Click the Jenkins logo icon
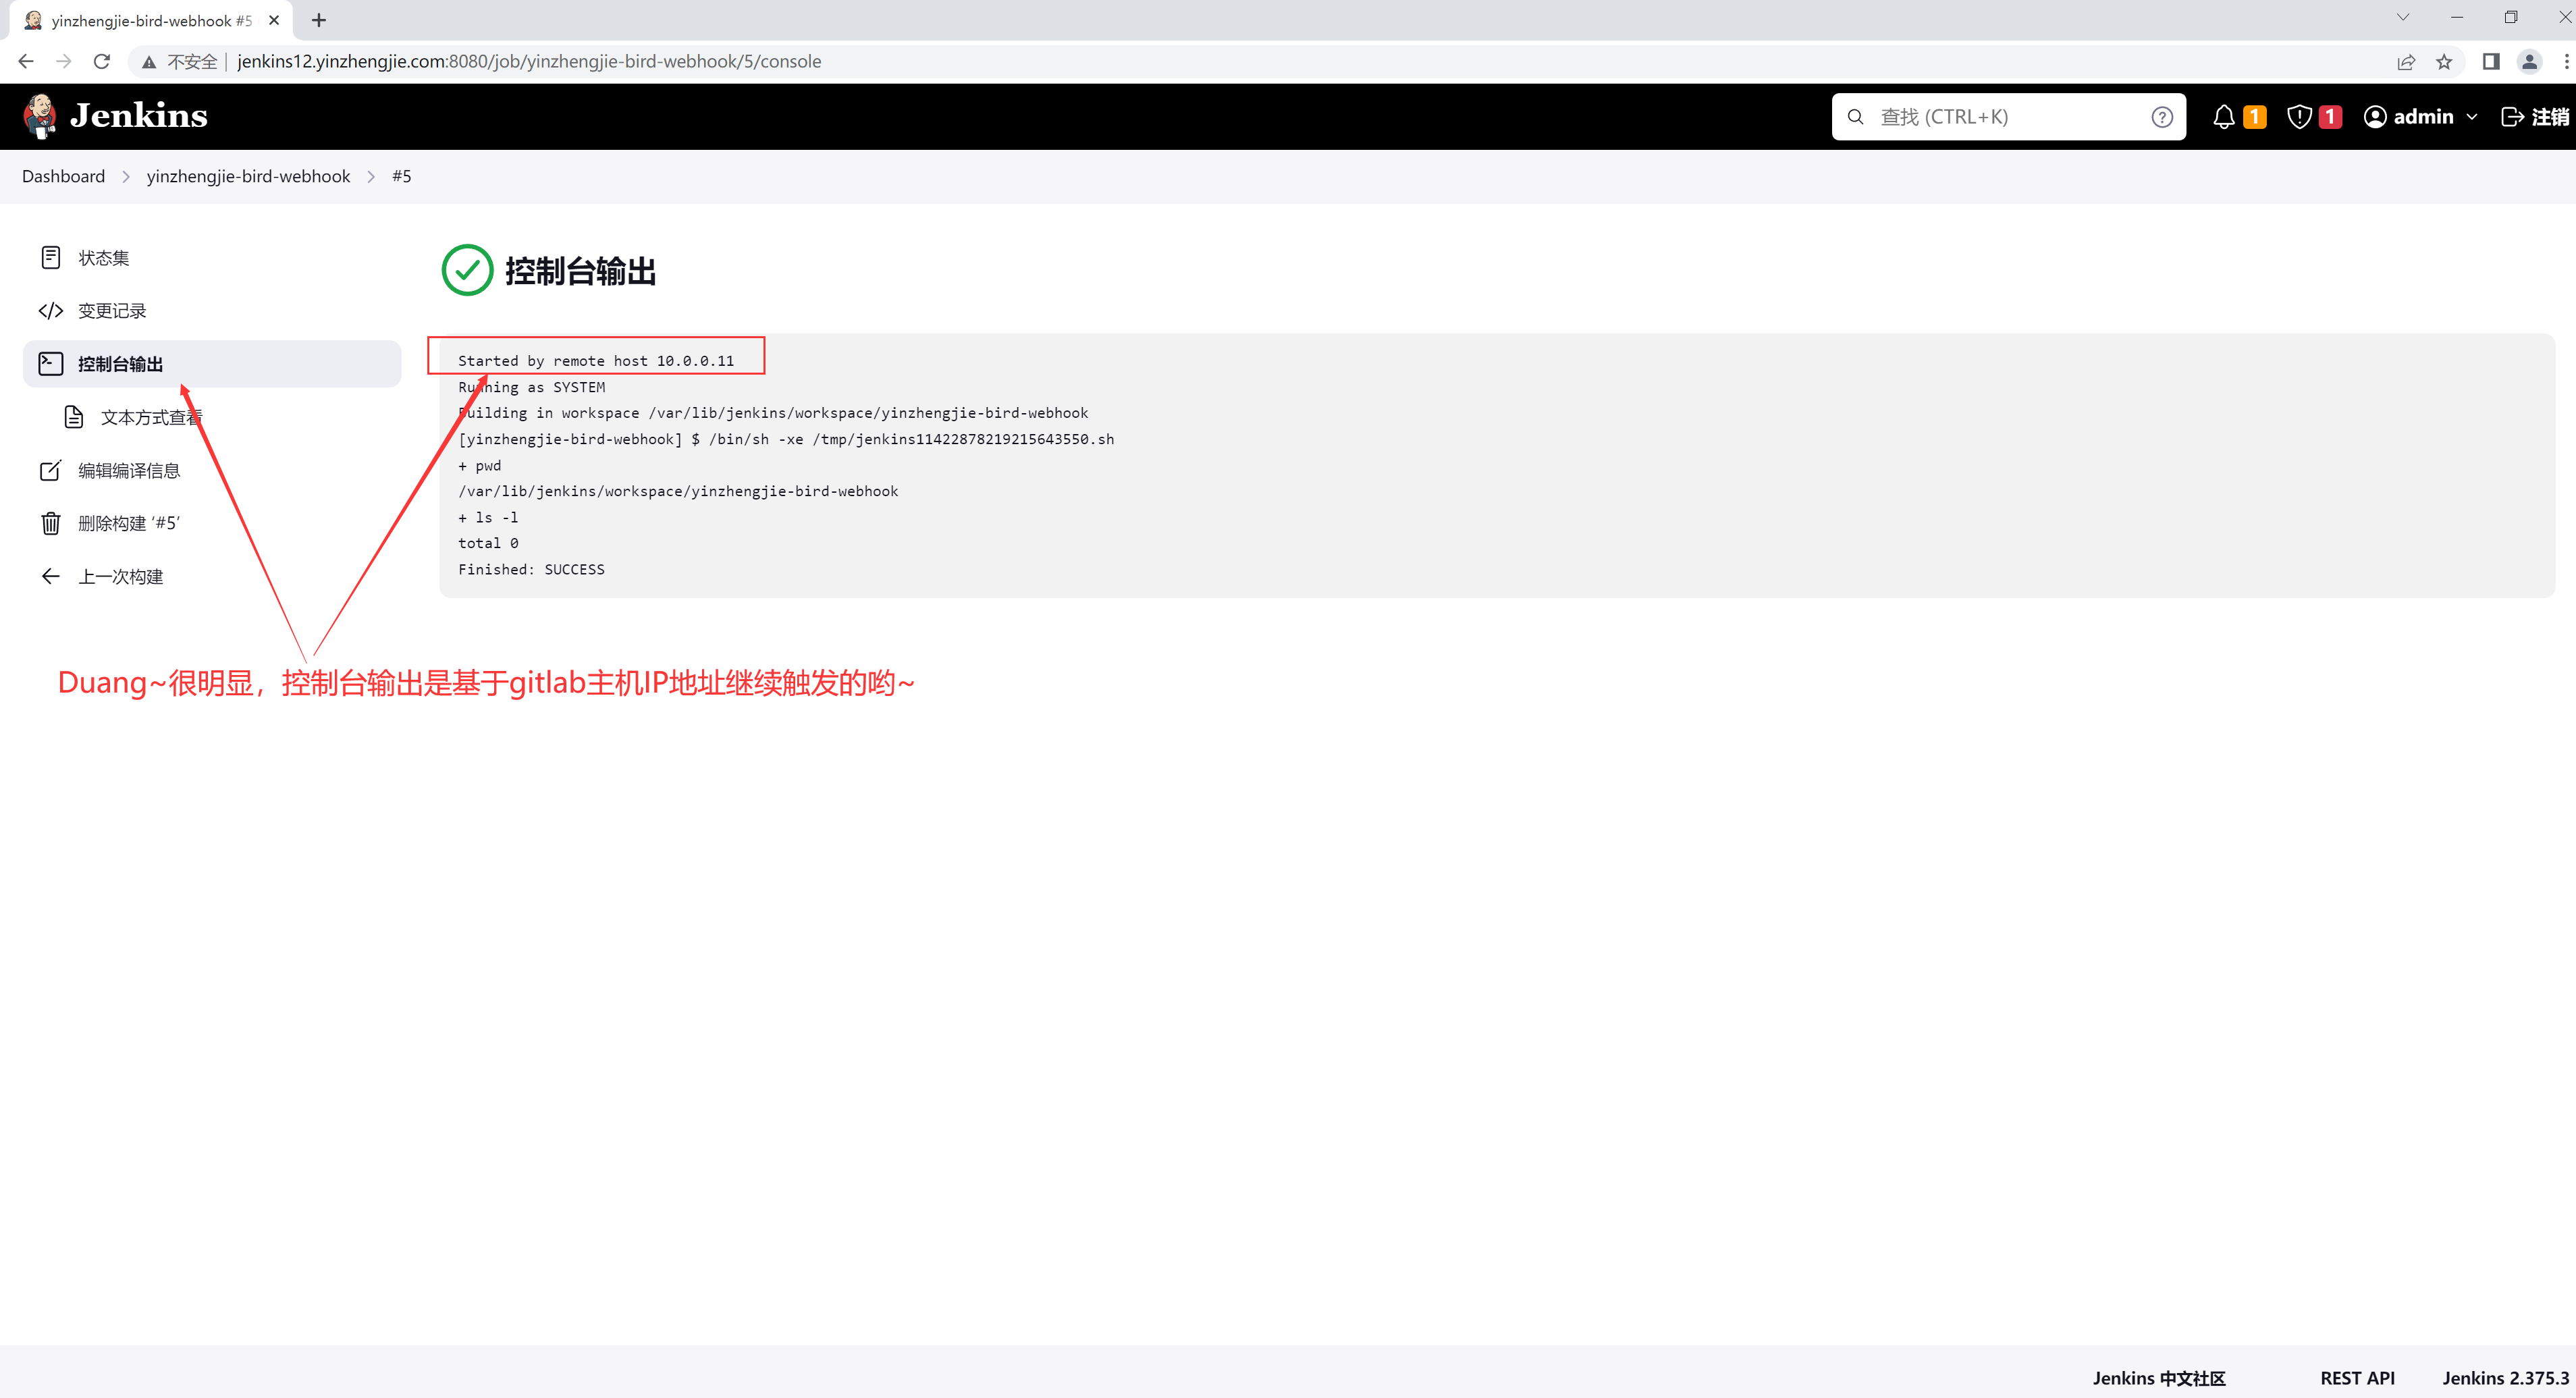This screenshot has width=2576, height=1398. click(40, 116)
